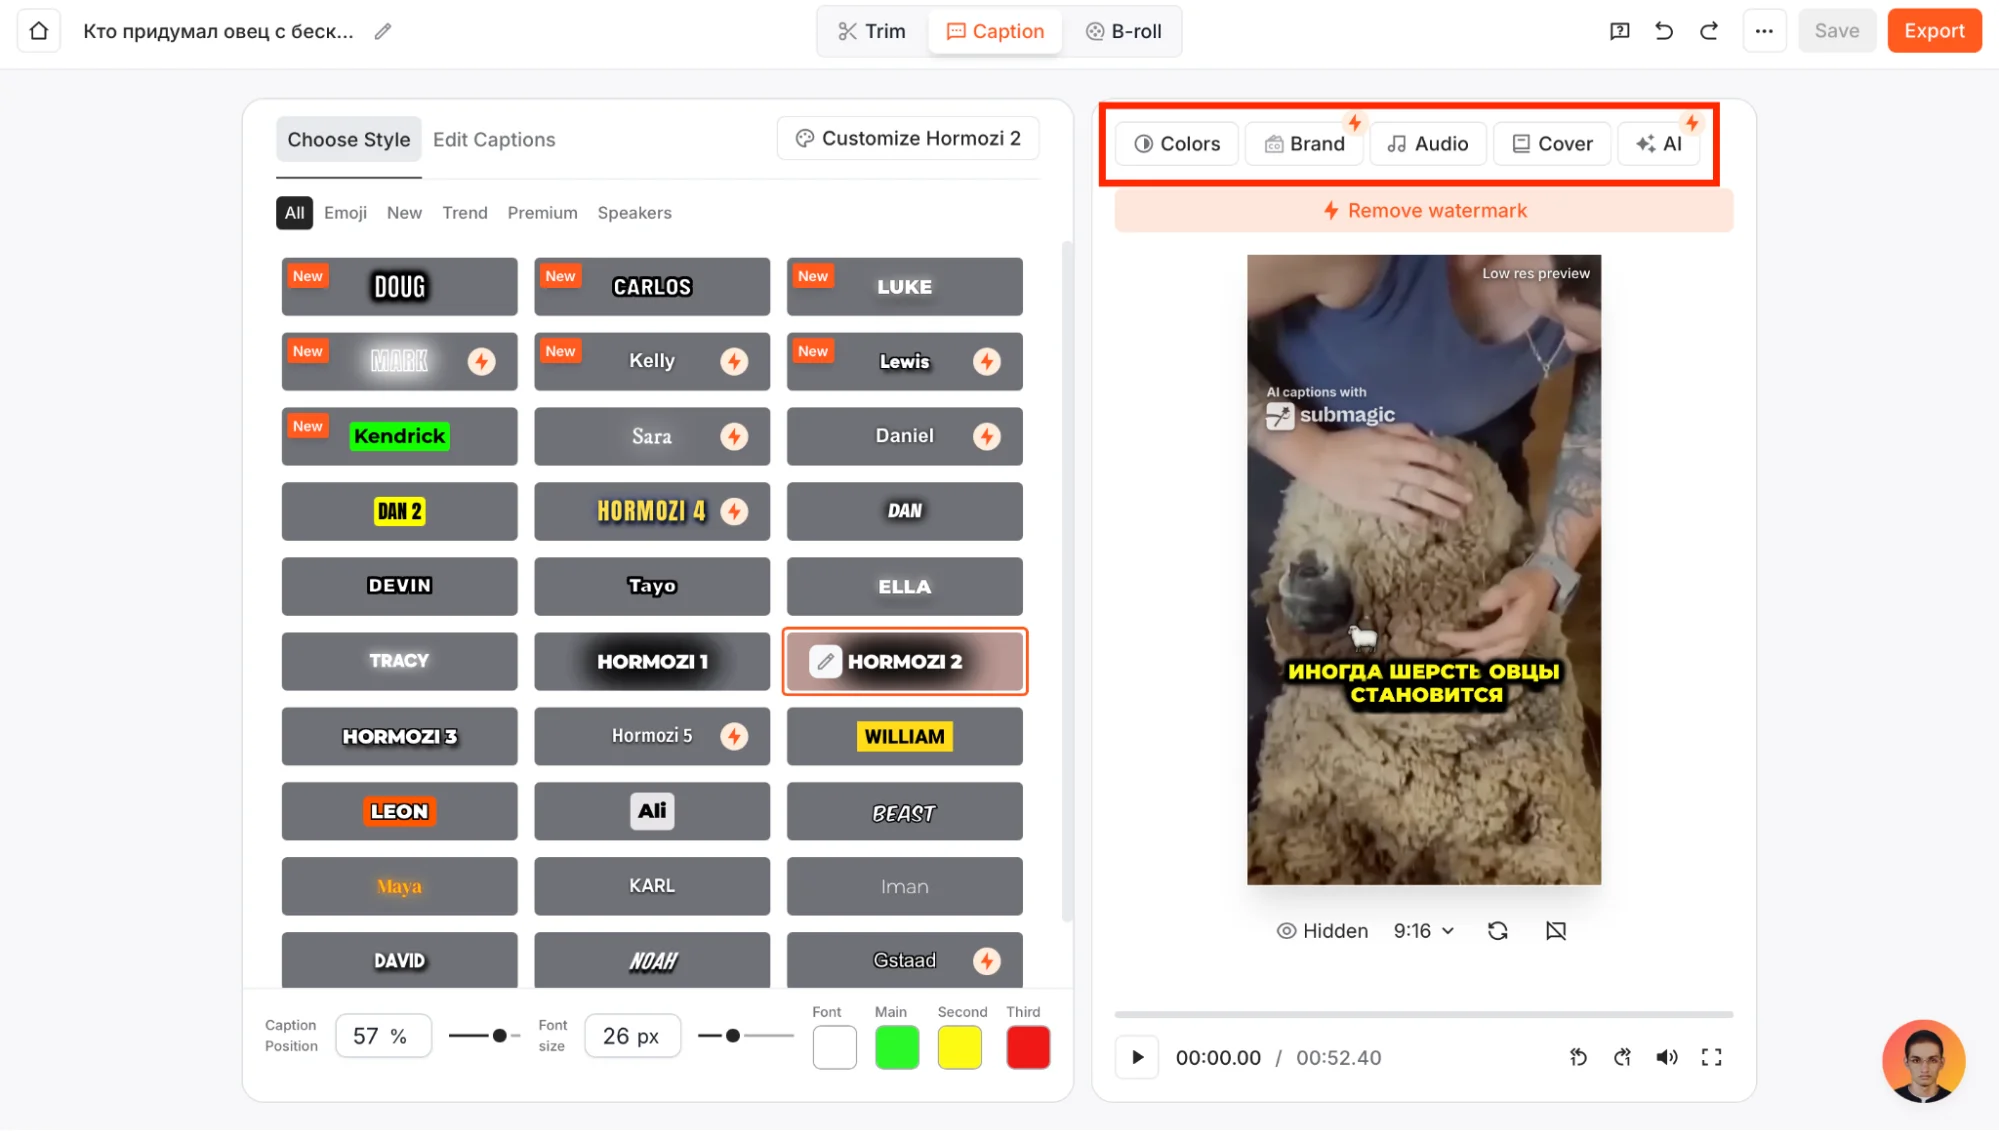Click the premium bolt on Hormozi 4 style
1999x1131 pixels.
coord(734,511)
